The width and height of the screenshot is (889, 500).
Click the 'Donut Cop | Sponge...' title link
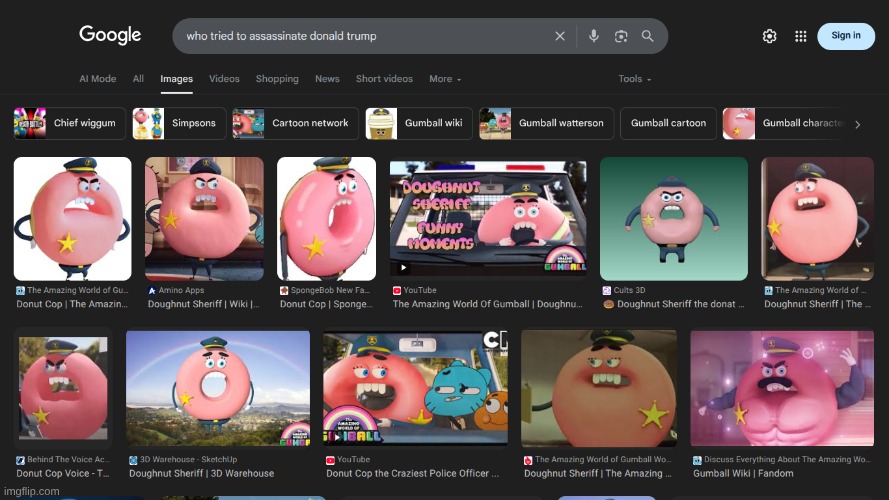[x=326, y=304]
